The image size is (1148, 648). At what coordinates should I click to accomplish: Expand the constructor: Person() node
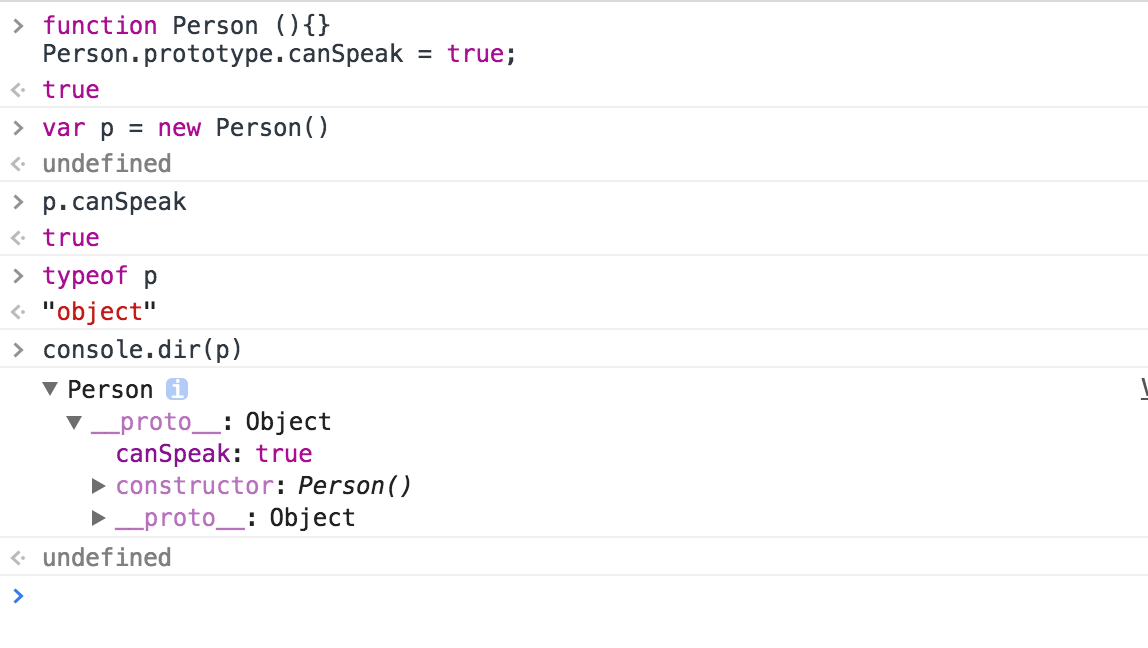[98, 486]
